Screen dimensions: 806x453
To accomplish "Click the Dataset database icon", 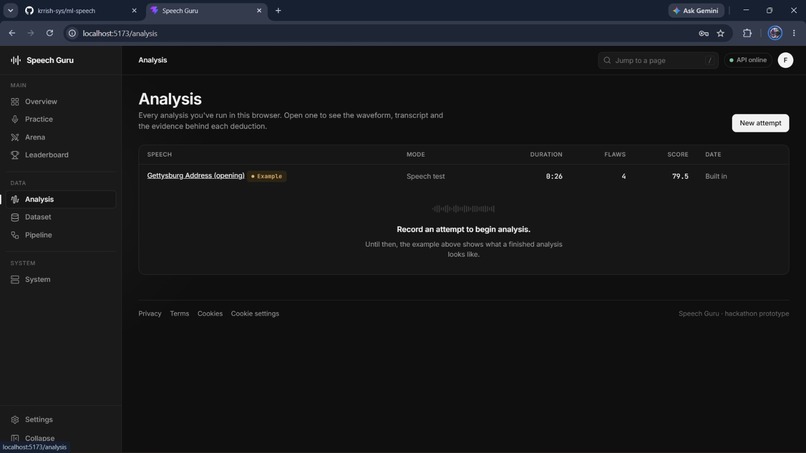I will 15,217.
